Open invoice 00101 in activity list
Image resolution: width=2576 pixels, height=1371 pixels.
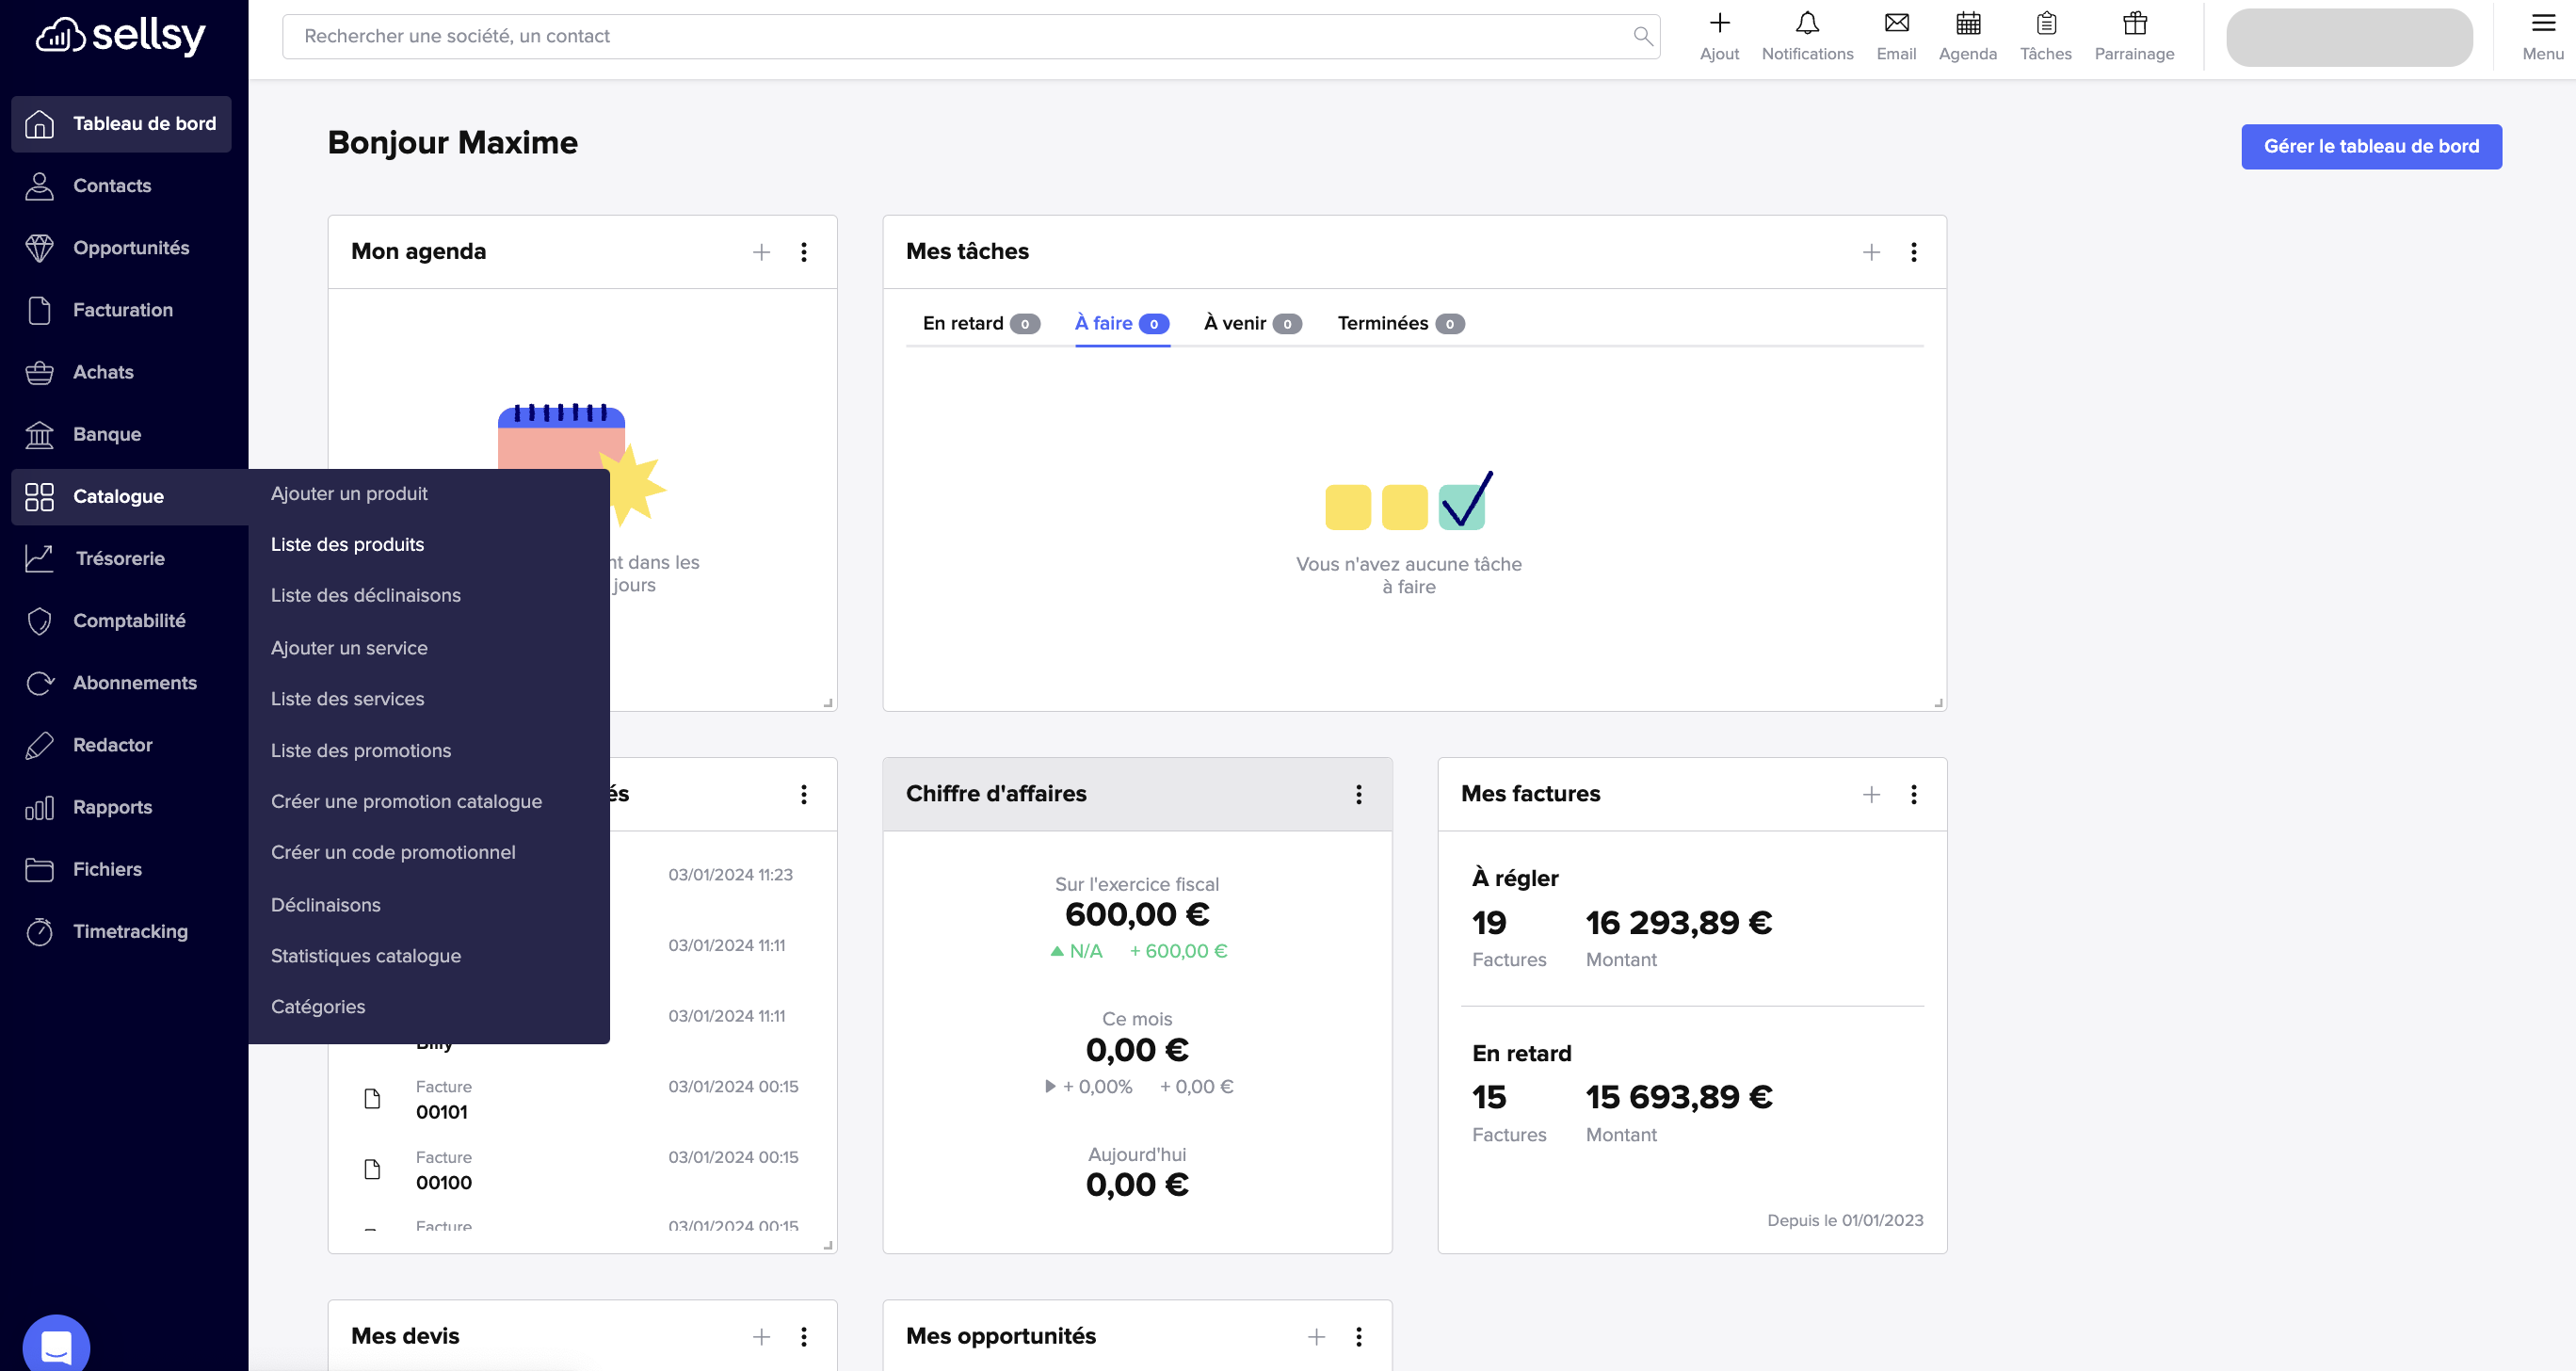point(441,1111)
